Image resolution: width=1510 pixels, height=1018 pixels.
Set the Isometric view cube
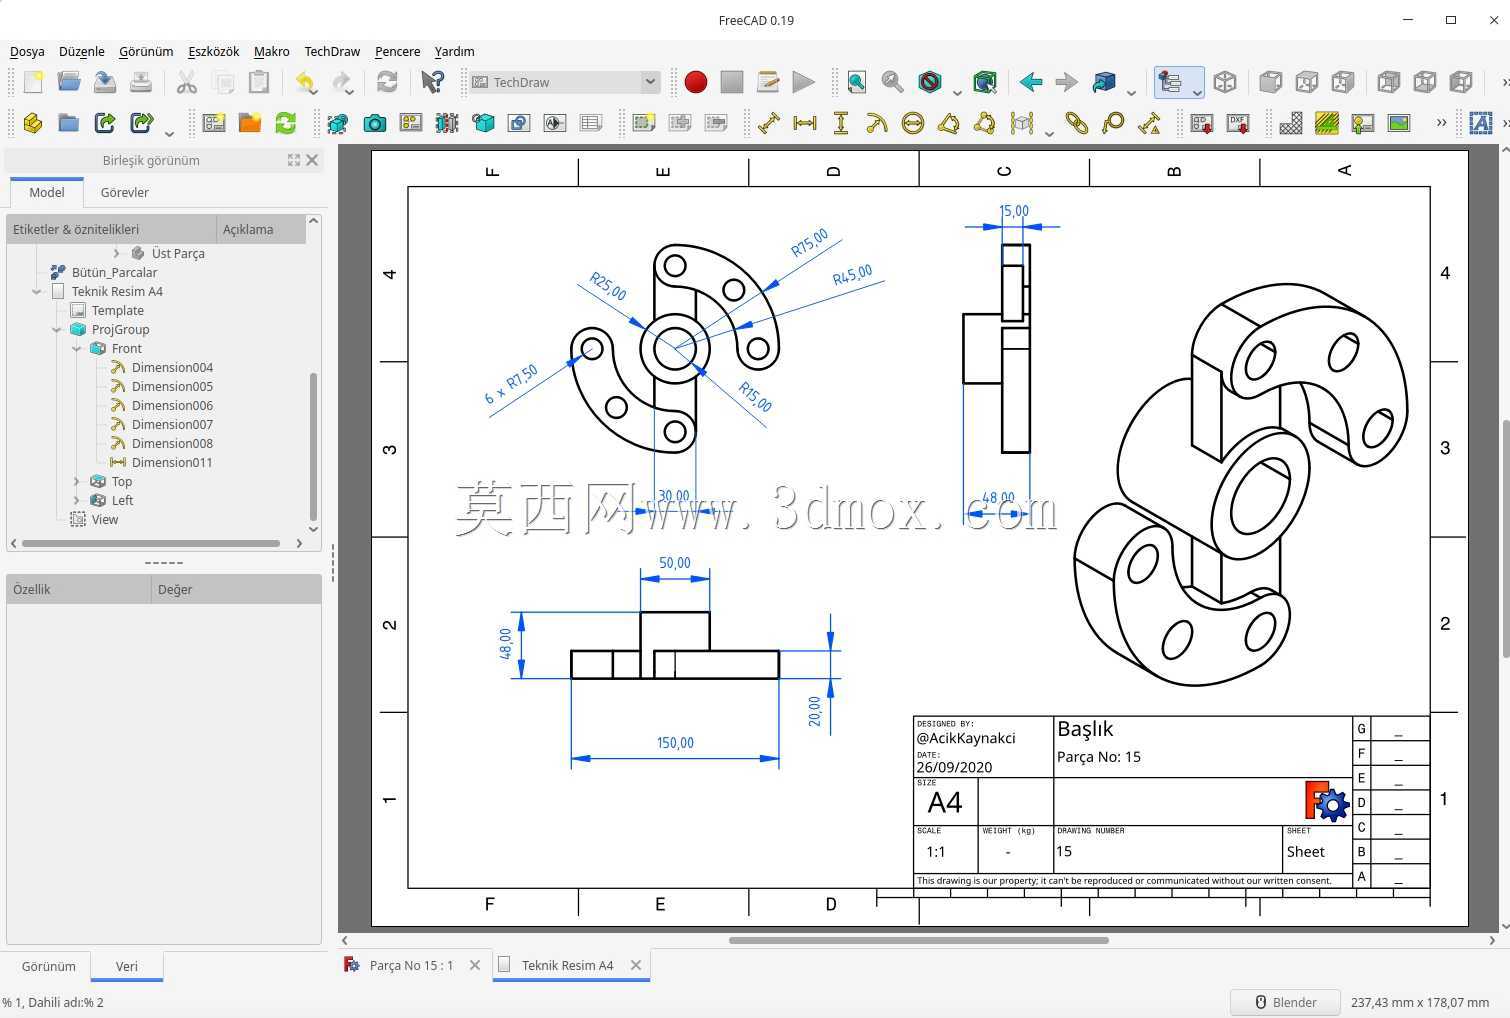(x=1225, y=82)
